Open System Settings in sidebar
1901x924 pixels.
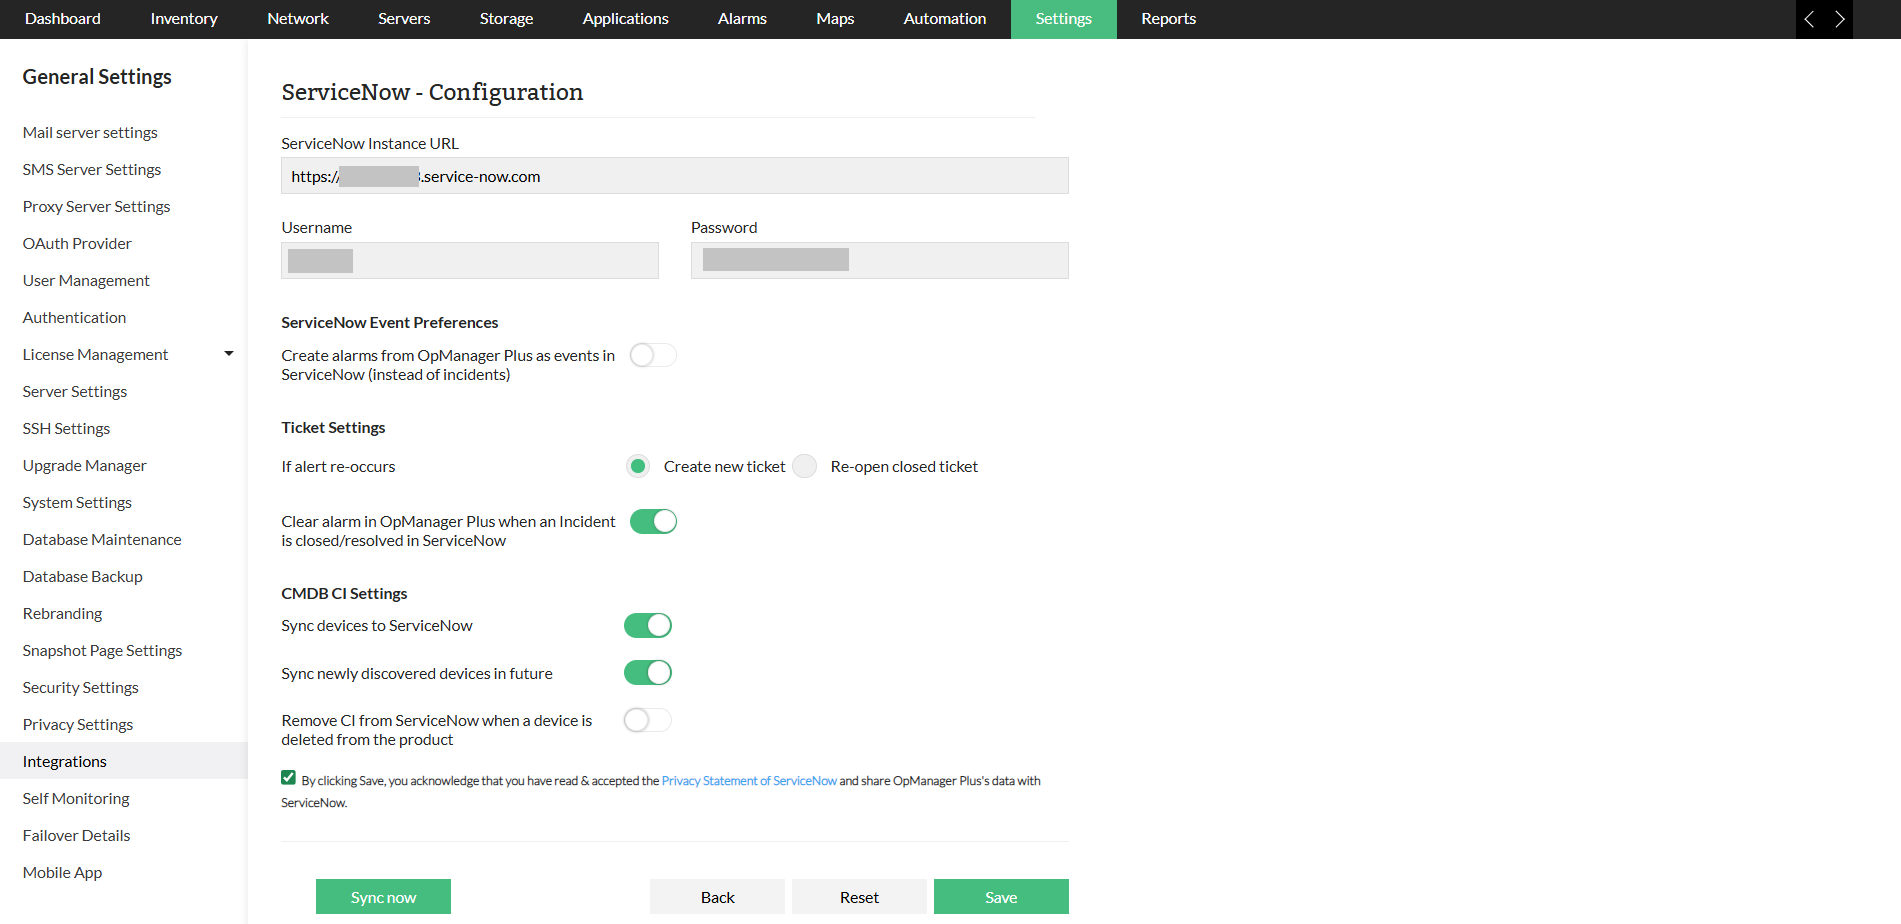(x=77, y=502)
